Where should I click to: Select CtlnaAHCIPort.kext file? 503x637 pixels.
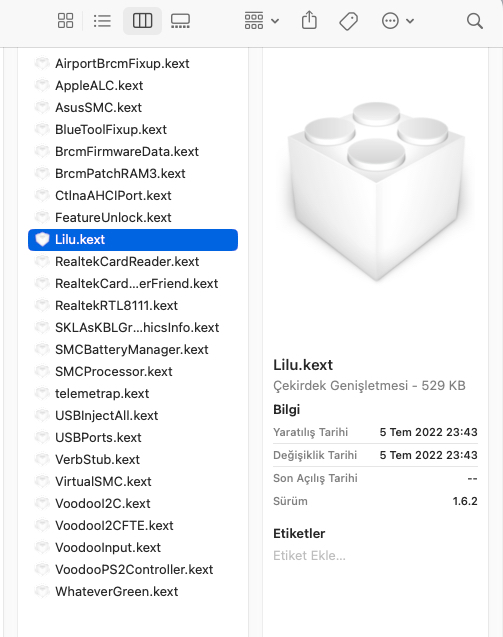pos(133,195)
